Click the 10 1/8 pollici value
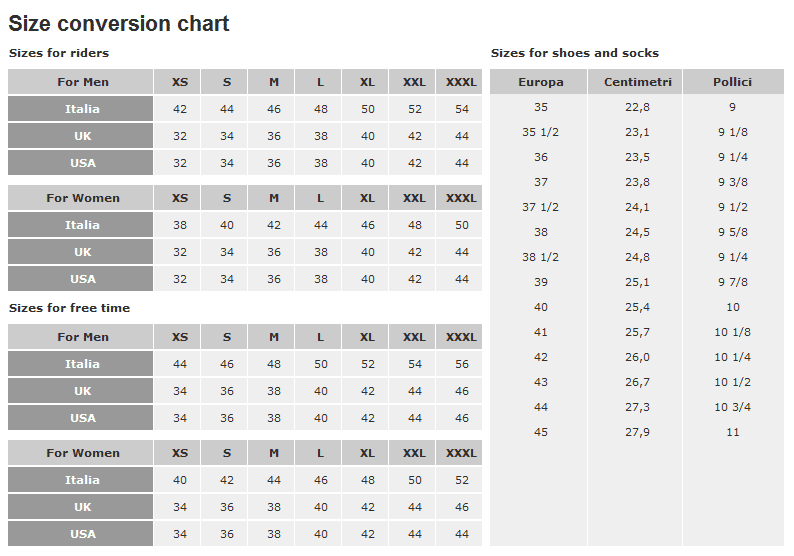The width and height of the screenshot is (794, 556). point(732,332)
